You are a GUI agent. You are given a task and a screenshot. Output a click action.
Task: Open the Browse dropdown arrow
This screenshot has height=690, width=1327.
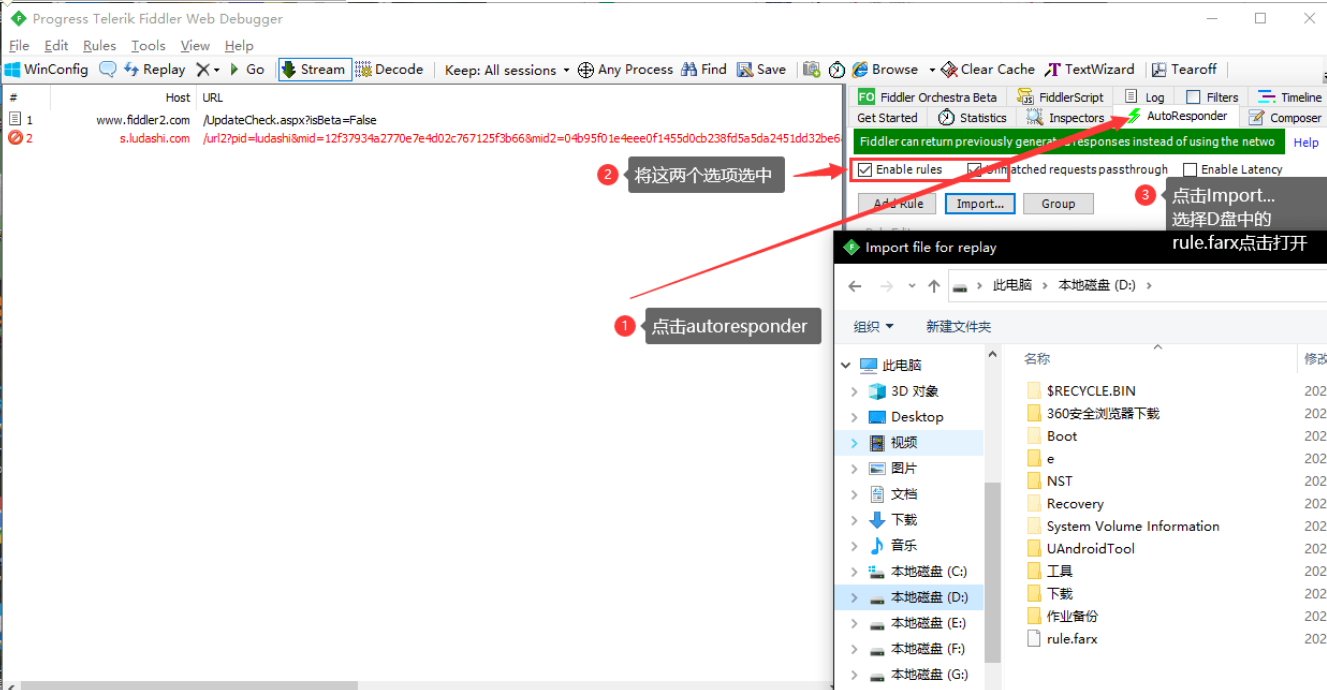(932, 70)
